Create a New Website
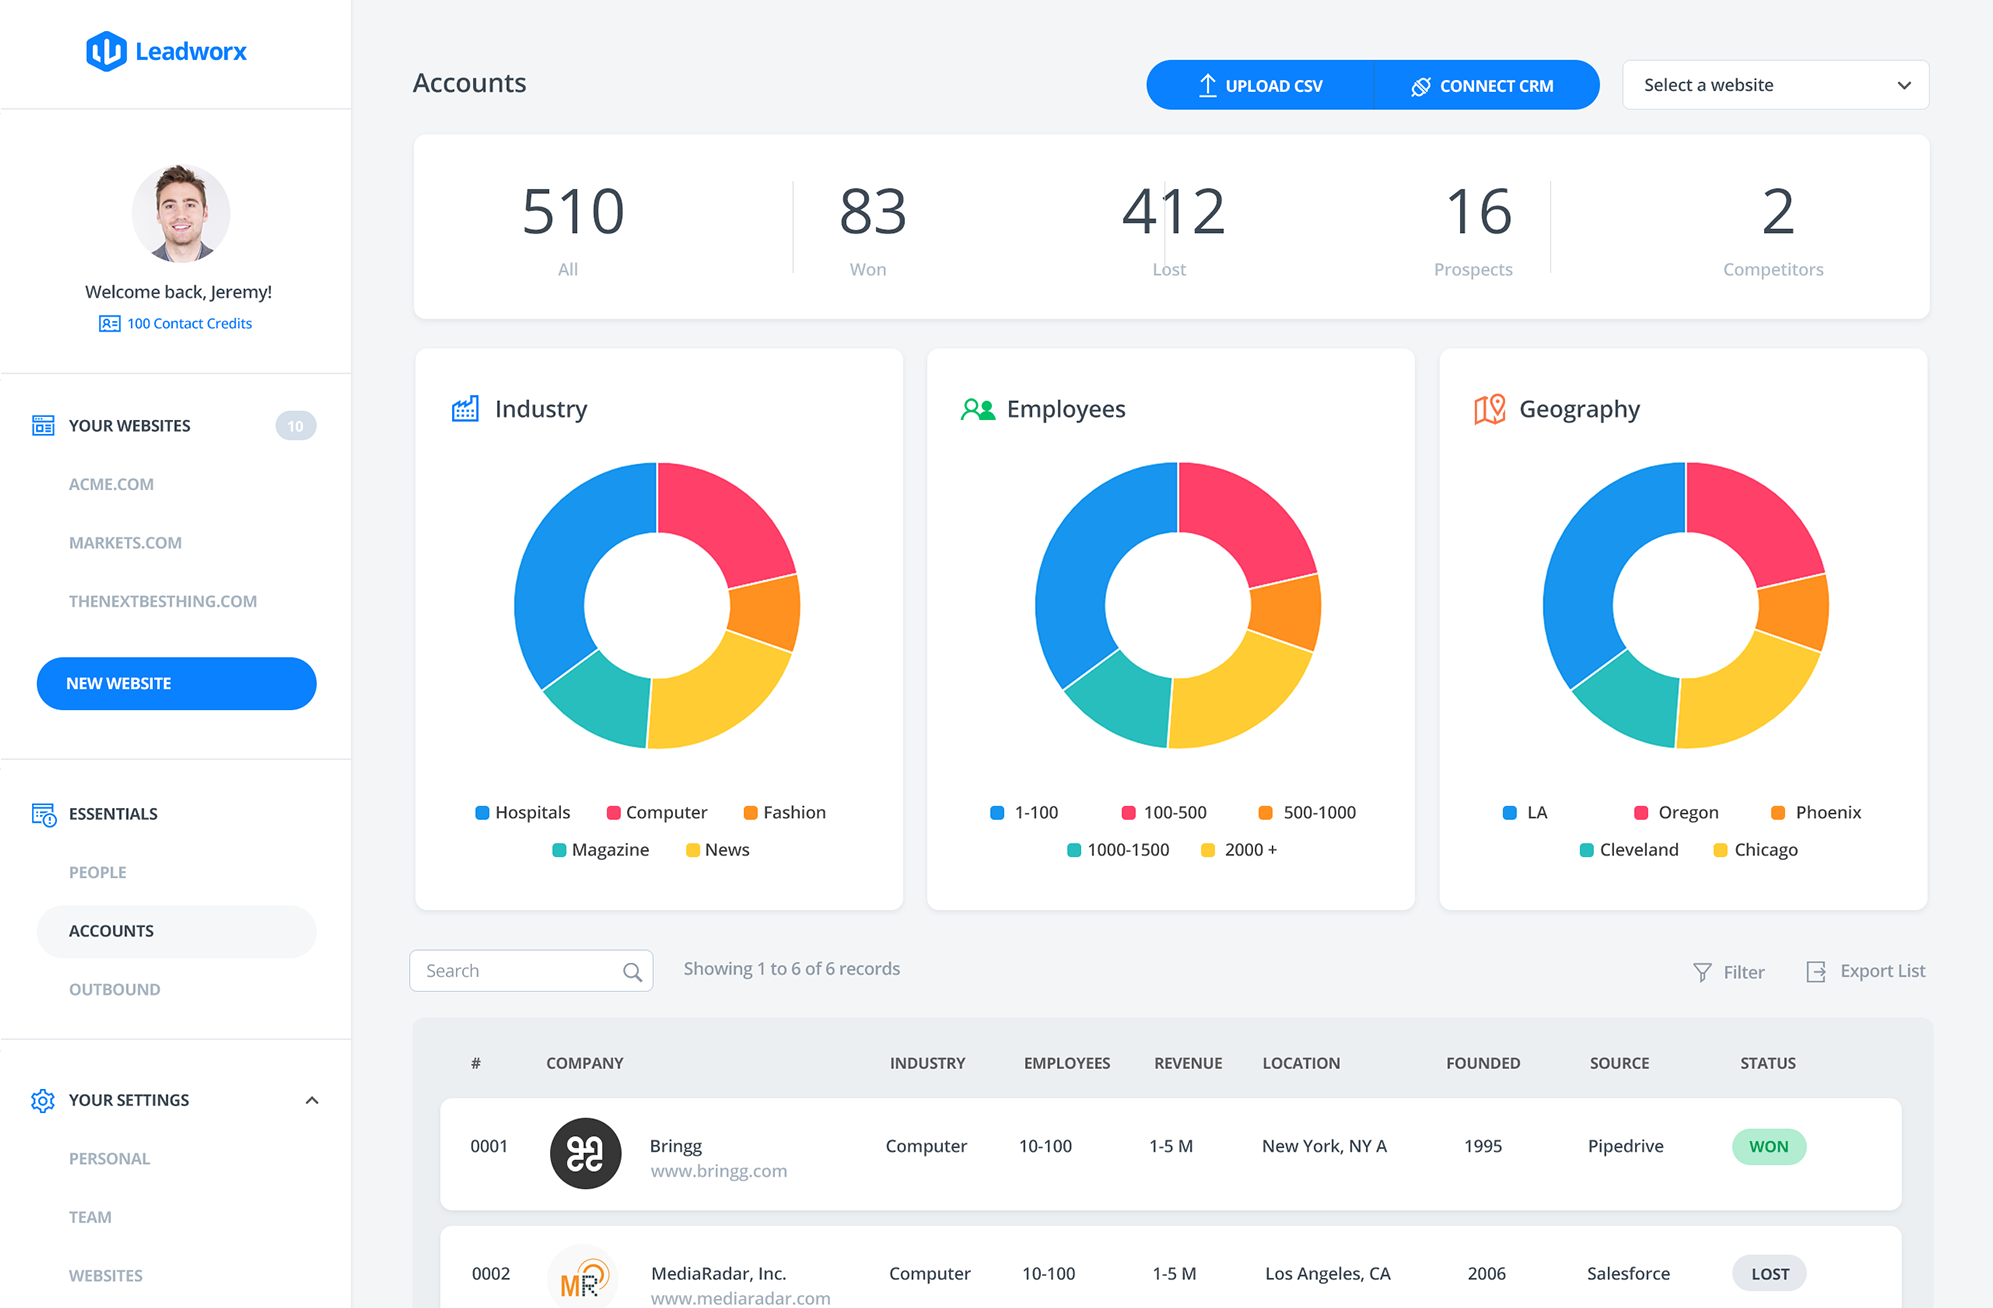1993x1308 pixels. pyautogui.click(x=177, y=683)
